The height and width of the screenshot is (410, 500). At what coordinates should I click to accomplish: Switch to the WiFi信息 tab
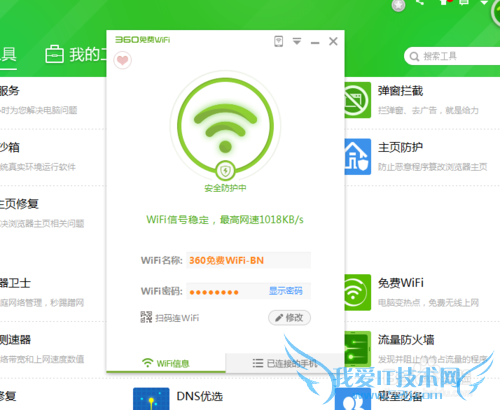(x=166, y=363)
